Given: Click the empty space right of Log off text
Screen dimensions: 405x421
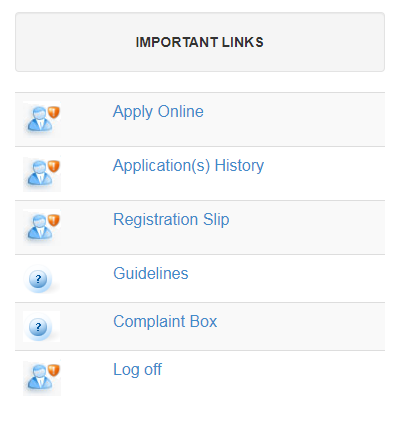Looking at the screenshot, I should coord(274,377).
